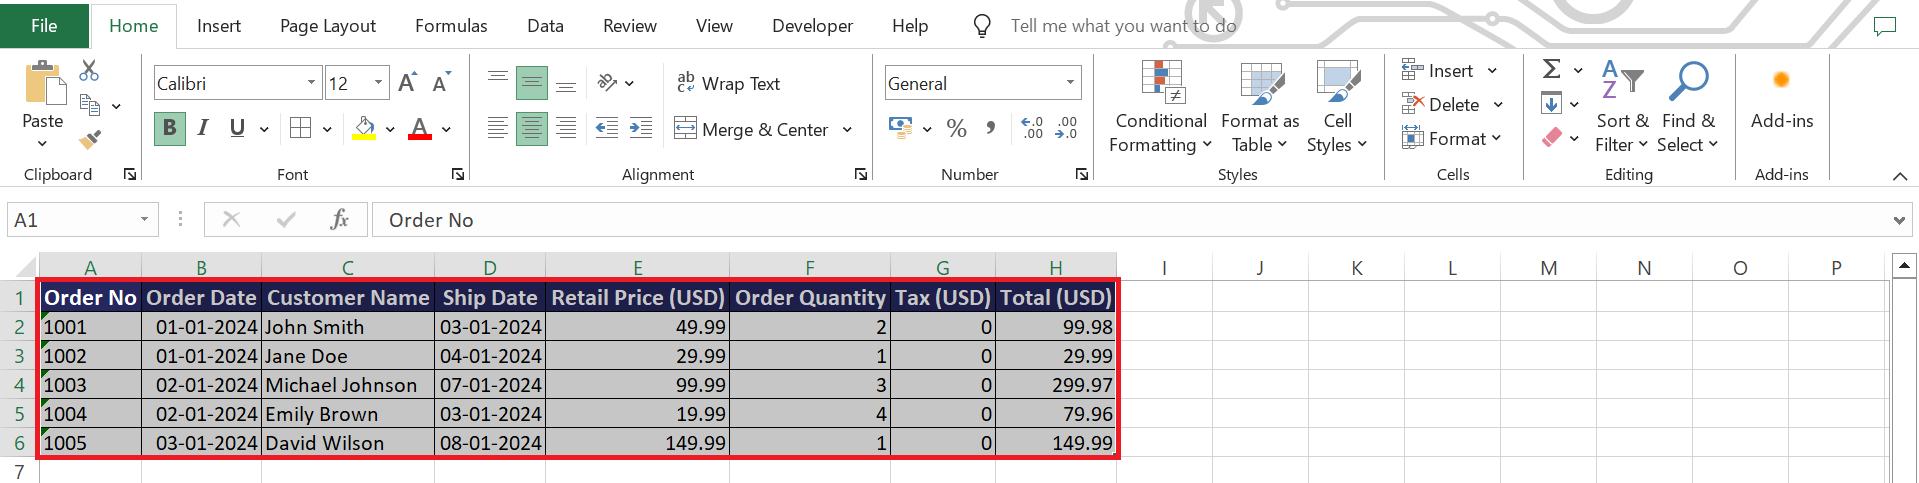Viewport: 1919px width, 483px height.
Task: Click the Orientation text-angle icon
Action: pos(608,83)
